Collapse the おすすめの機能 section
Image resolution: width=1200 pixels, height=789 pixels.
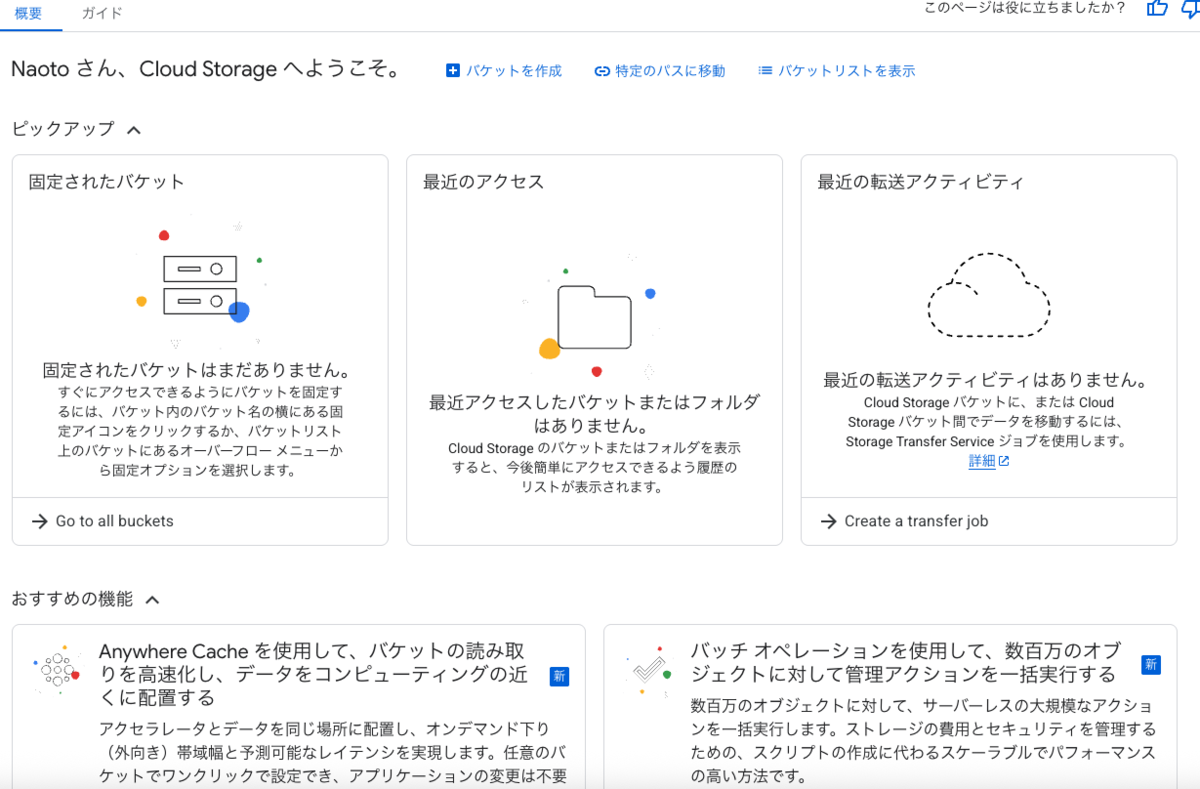click(x=152, y=600)
